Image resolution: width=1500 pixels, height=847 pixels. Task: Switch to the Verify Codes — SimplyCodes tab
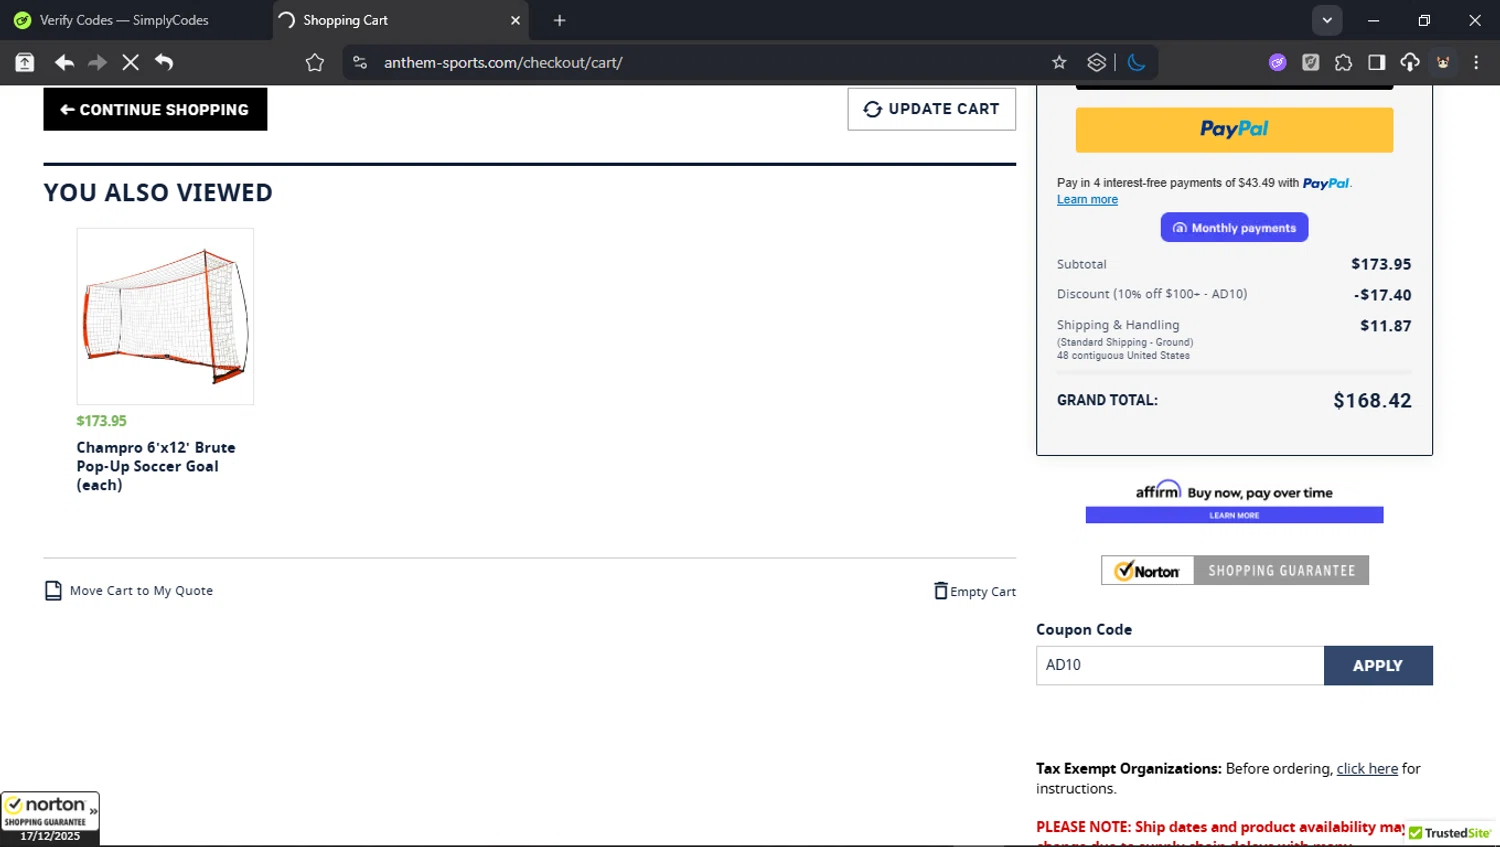125,20
